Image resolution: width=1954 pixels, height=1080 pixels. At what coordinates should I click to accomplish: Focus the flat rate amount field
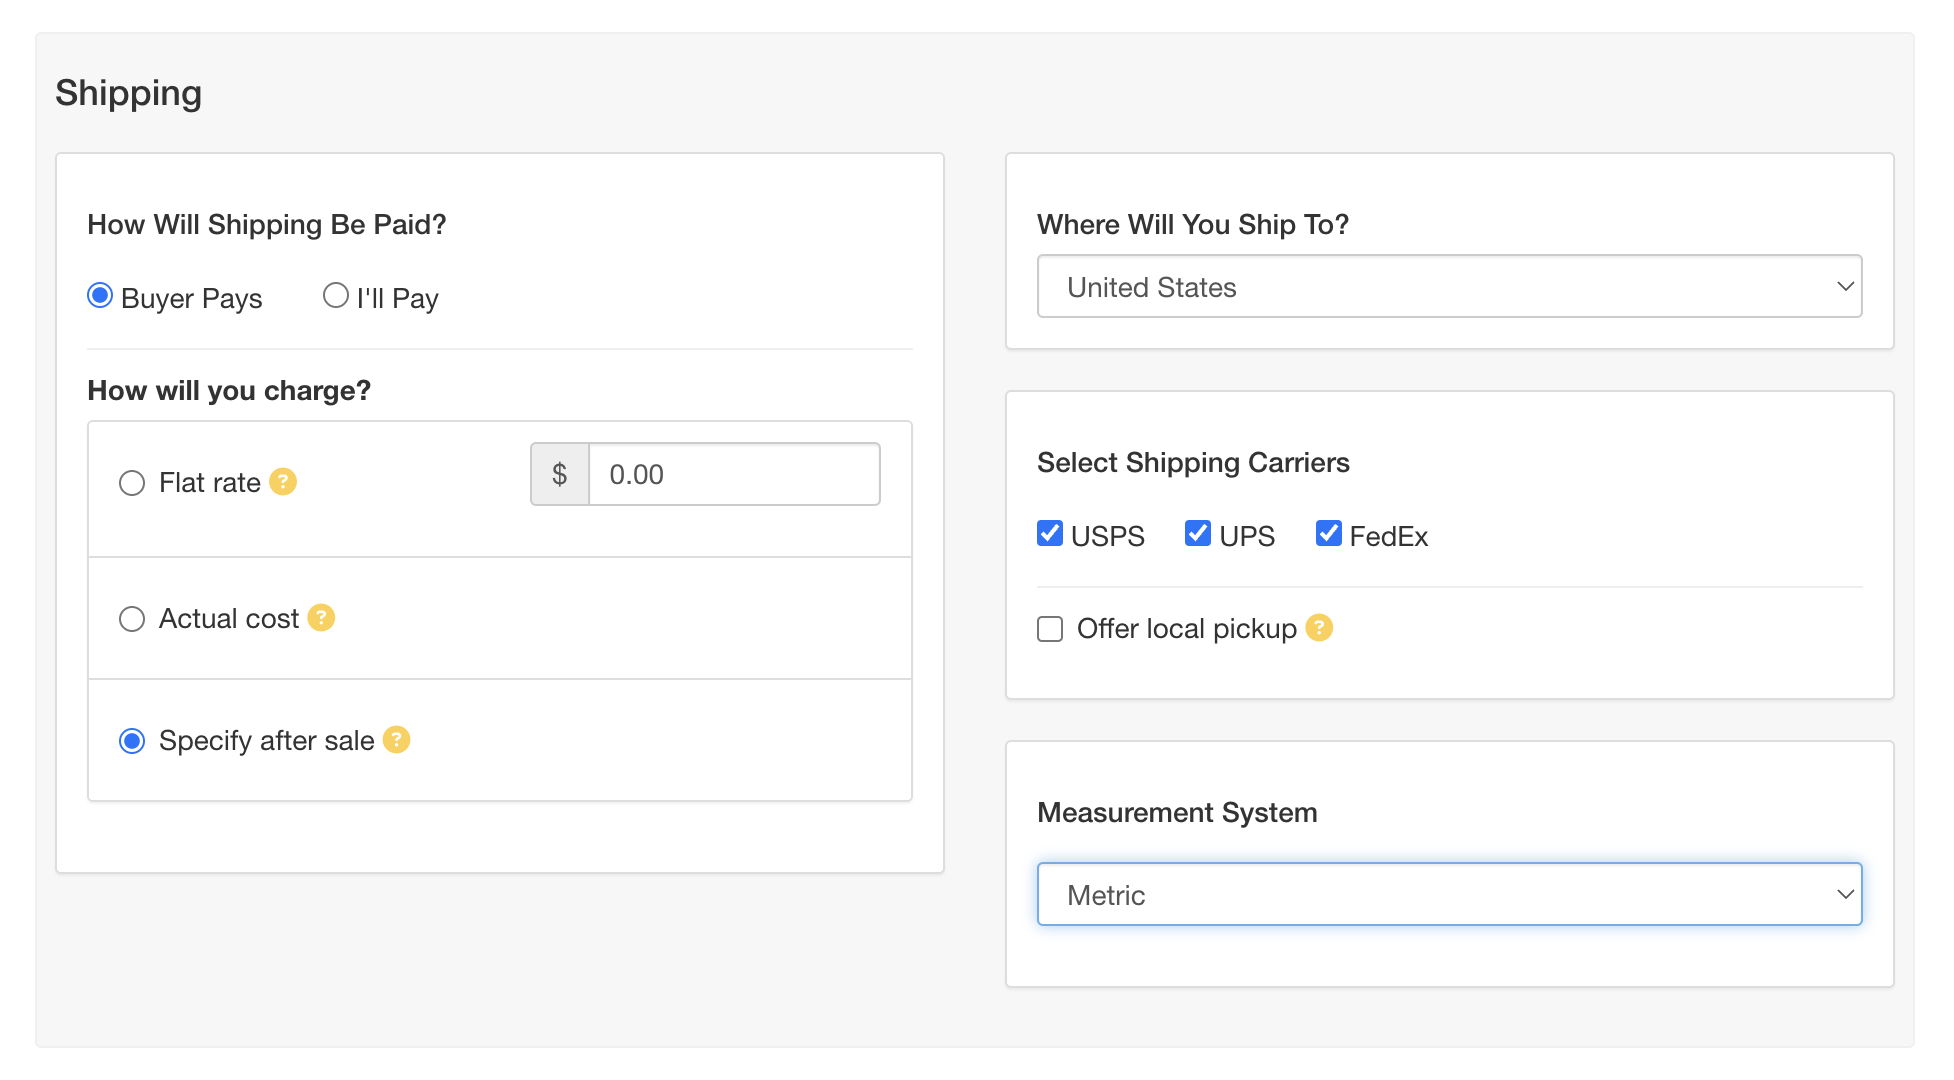coord(735,475)
